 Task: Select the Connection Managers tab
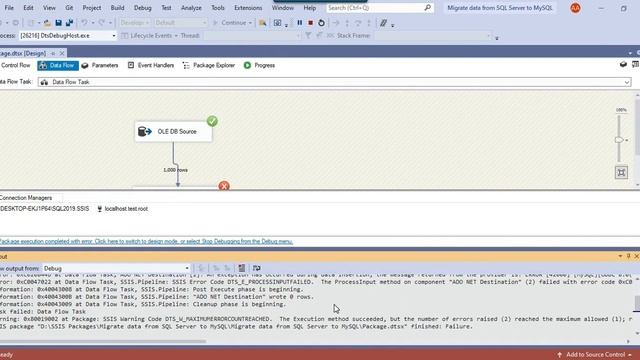[x=26, y=198]
